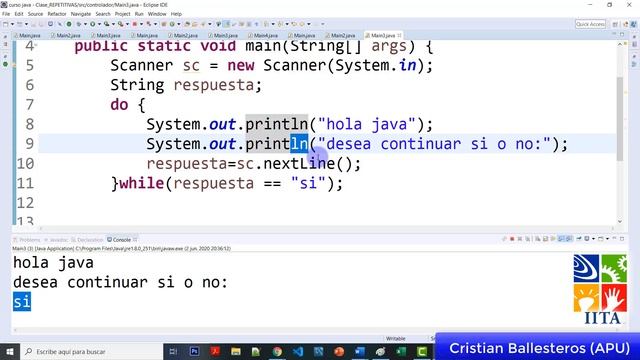
Task: Click the Clear Console icon
Action: 538,239
